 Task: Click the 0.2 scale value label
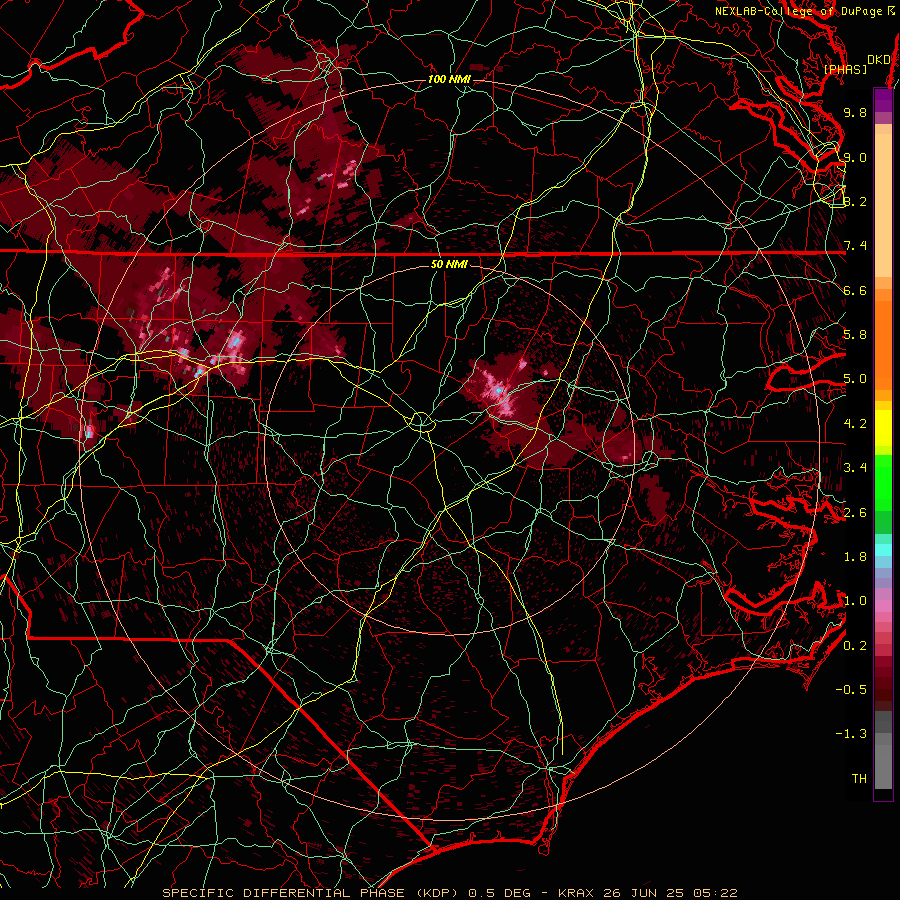[855, 646]
